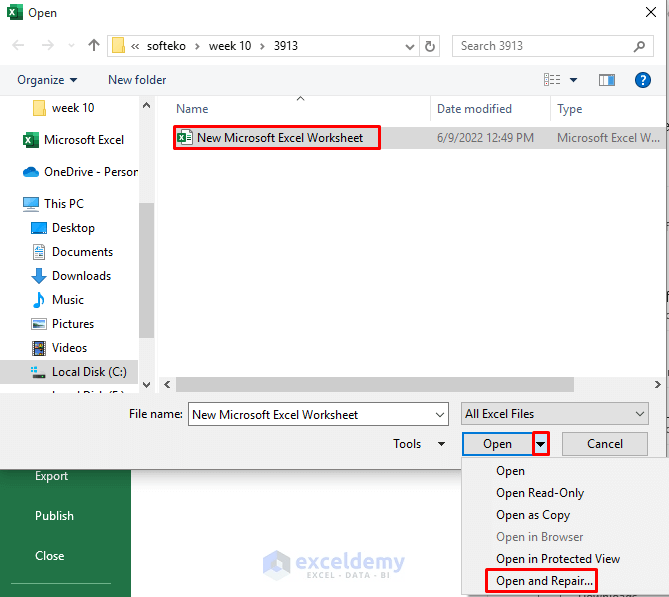This screenshot has width=669, height=597.
Task: Click the Cancel button
Action: [605, 444]
